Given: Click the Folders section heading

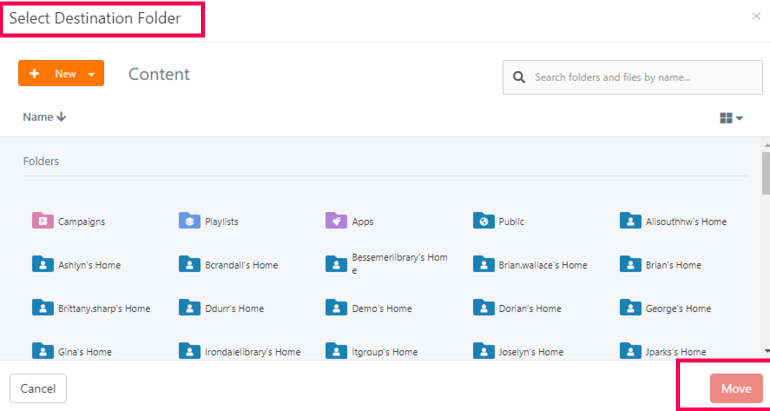Looking at the screenshot, I should (41, 161).
